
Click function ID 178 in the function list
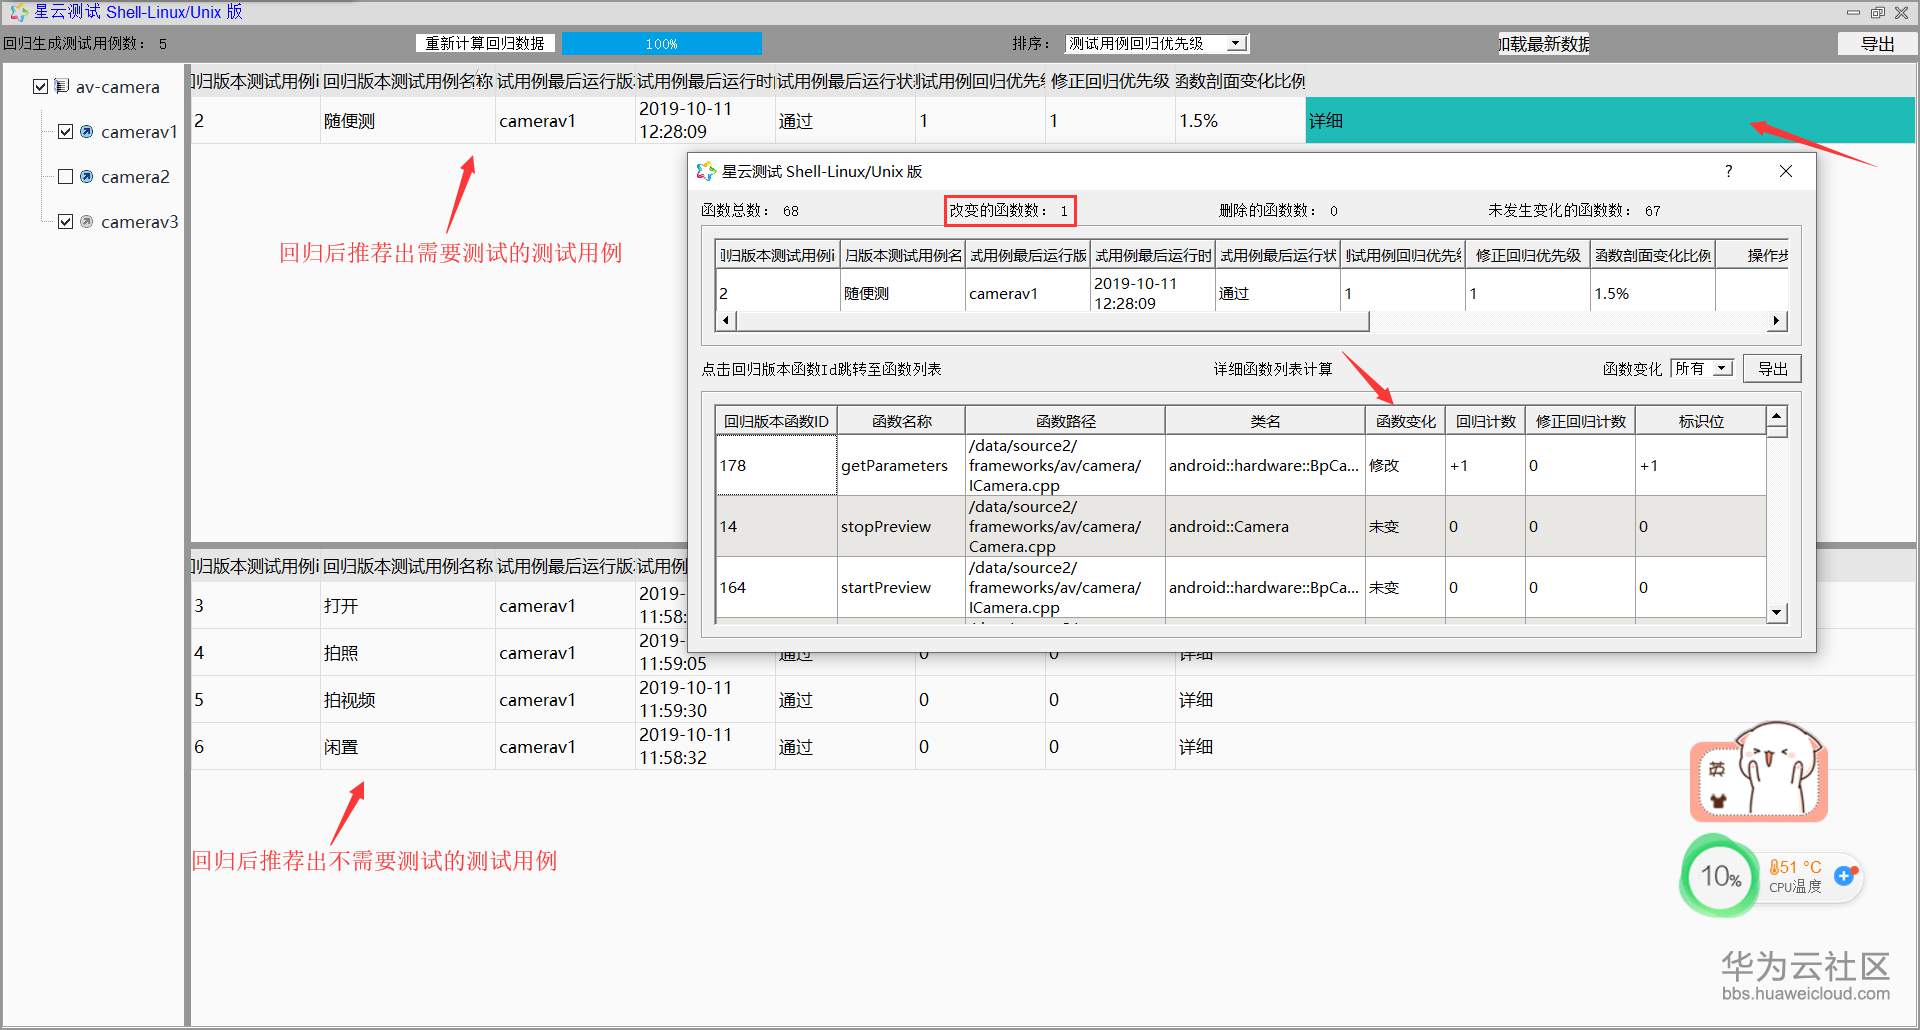pos(776,465)
